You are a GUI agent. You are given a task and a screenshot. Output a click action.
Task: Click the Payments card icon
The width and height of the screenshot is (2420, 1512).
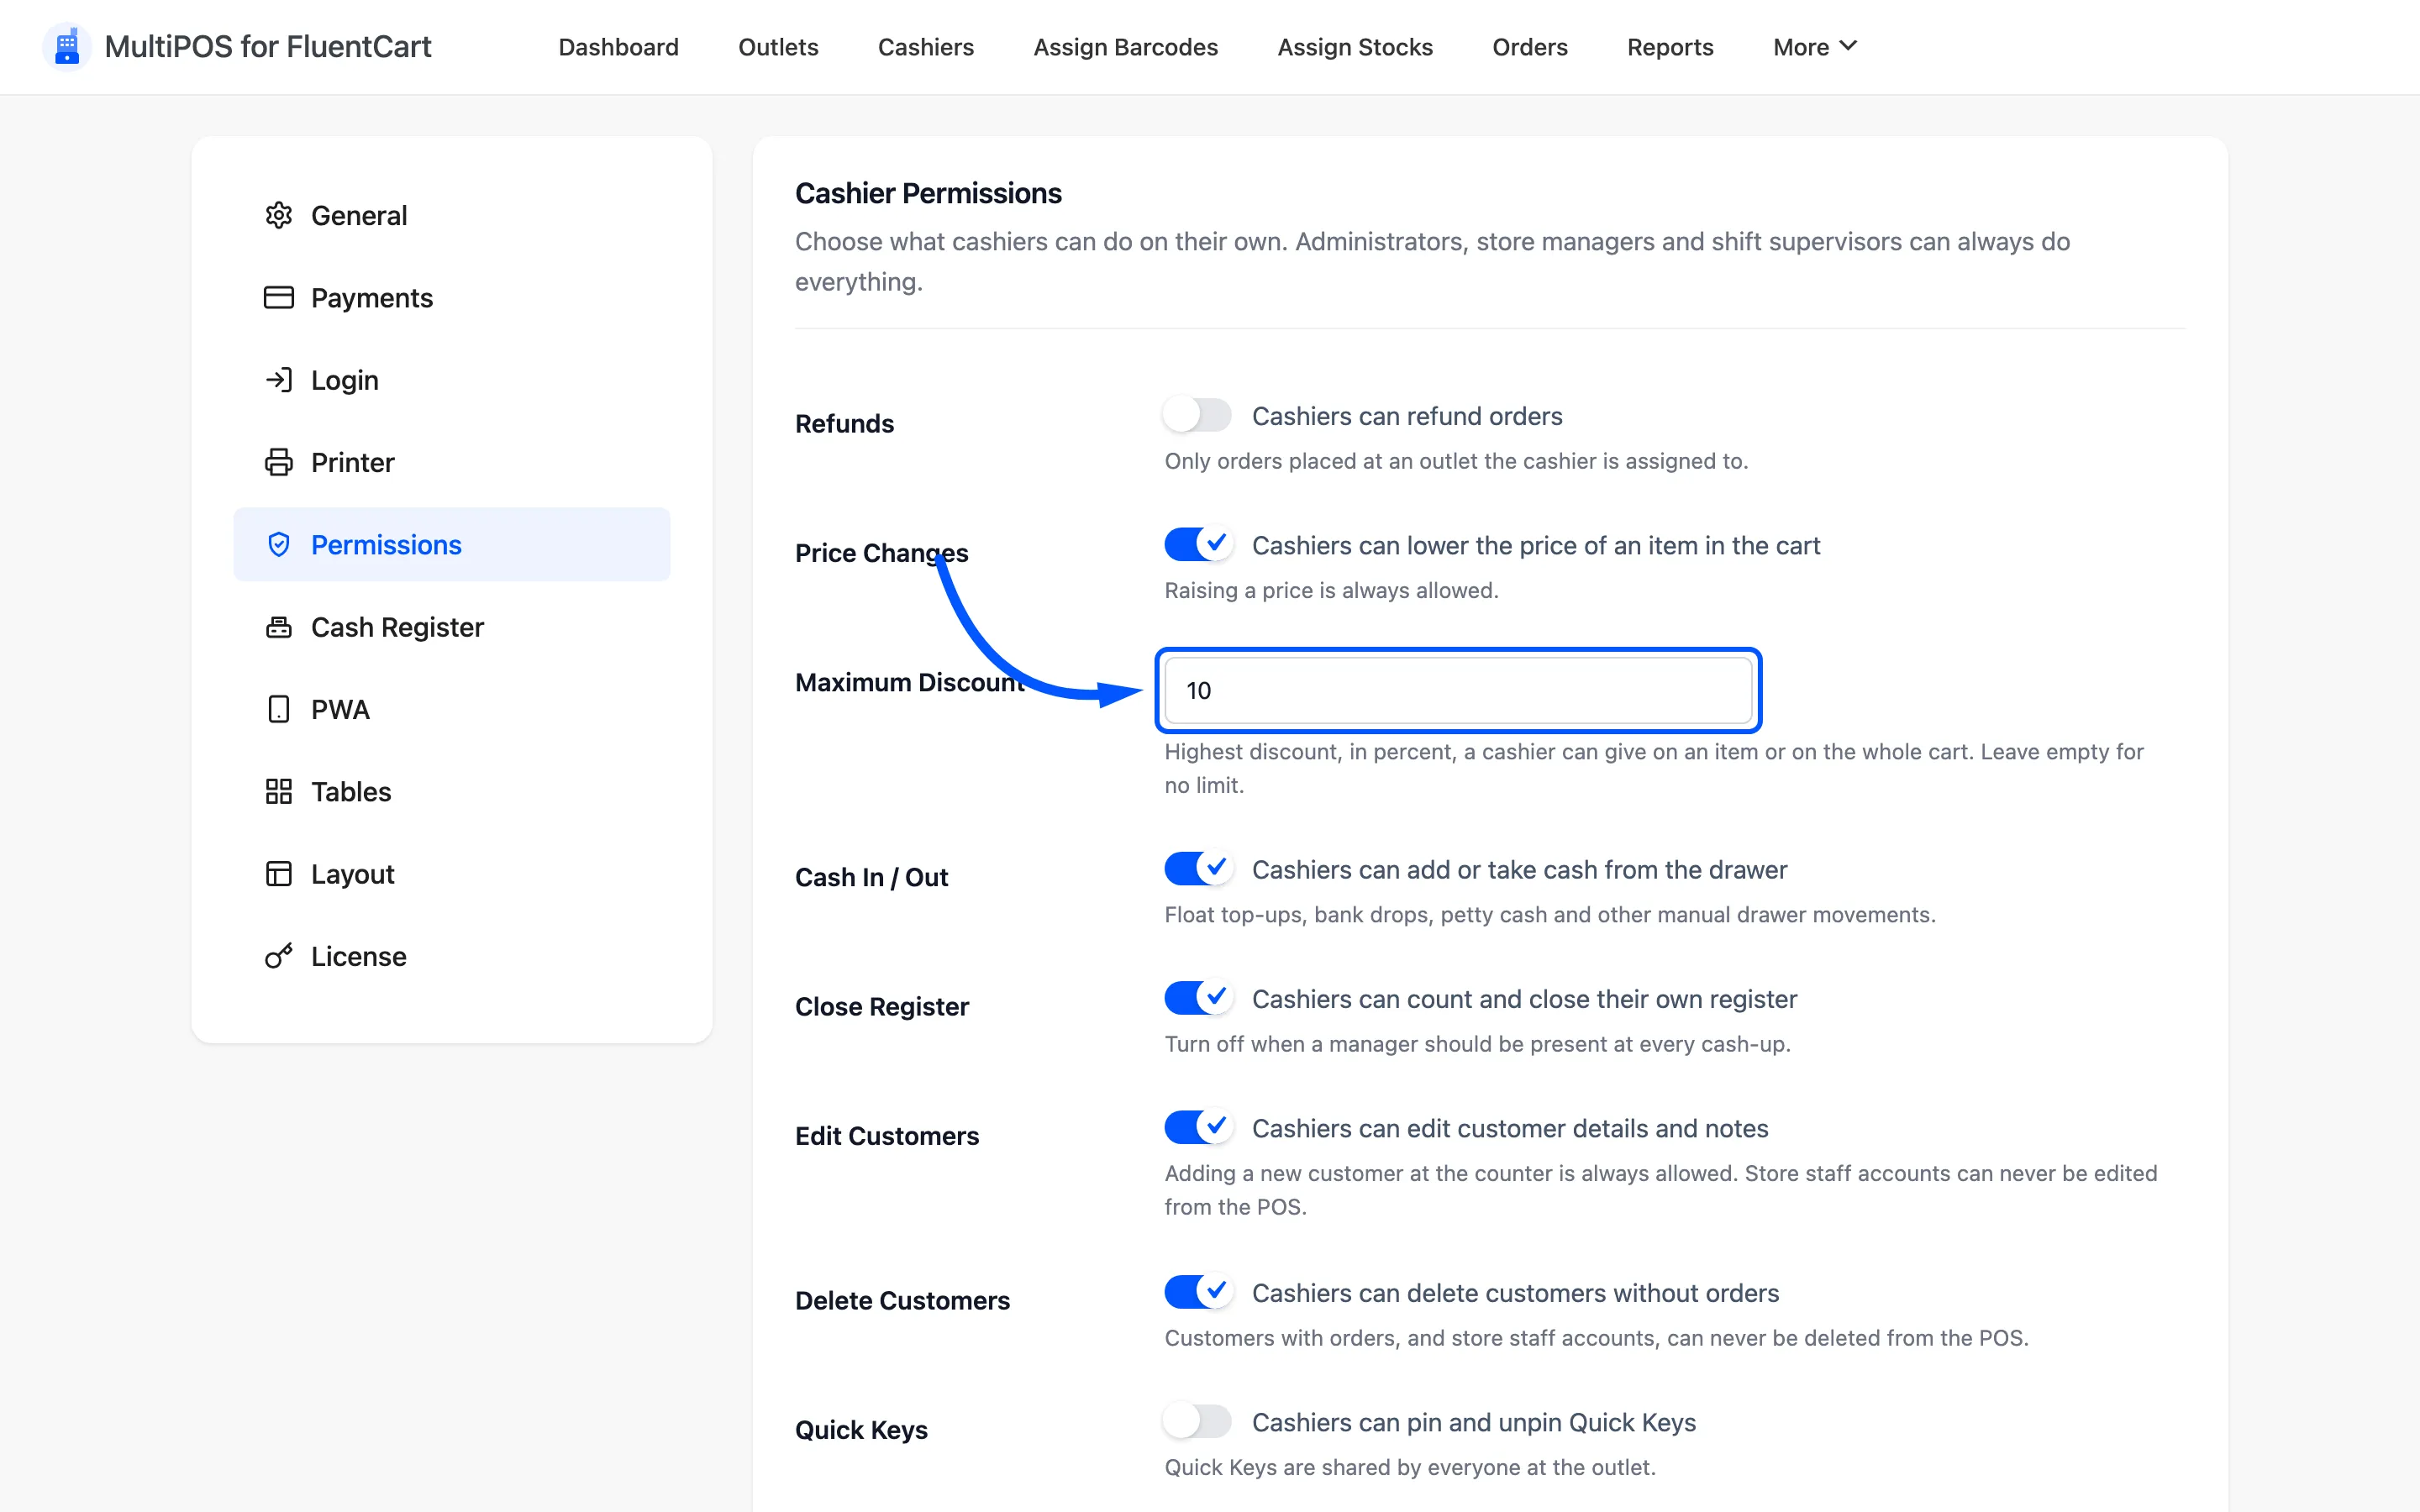click(x=278, y=298)
